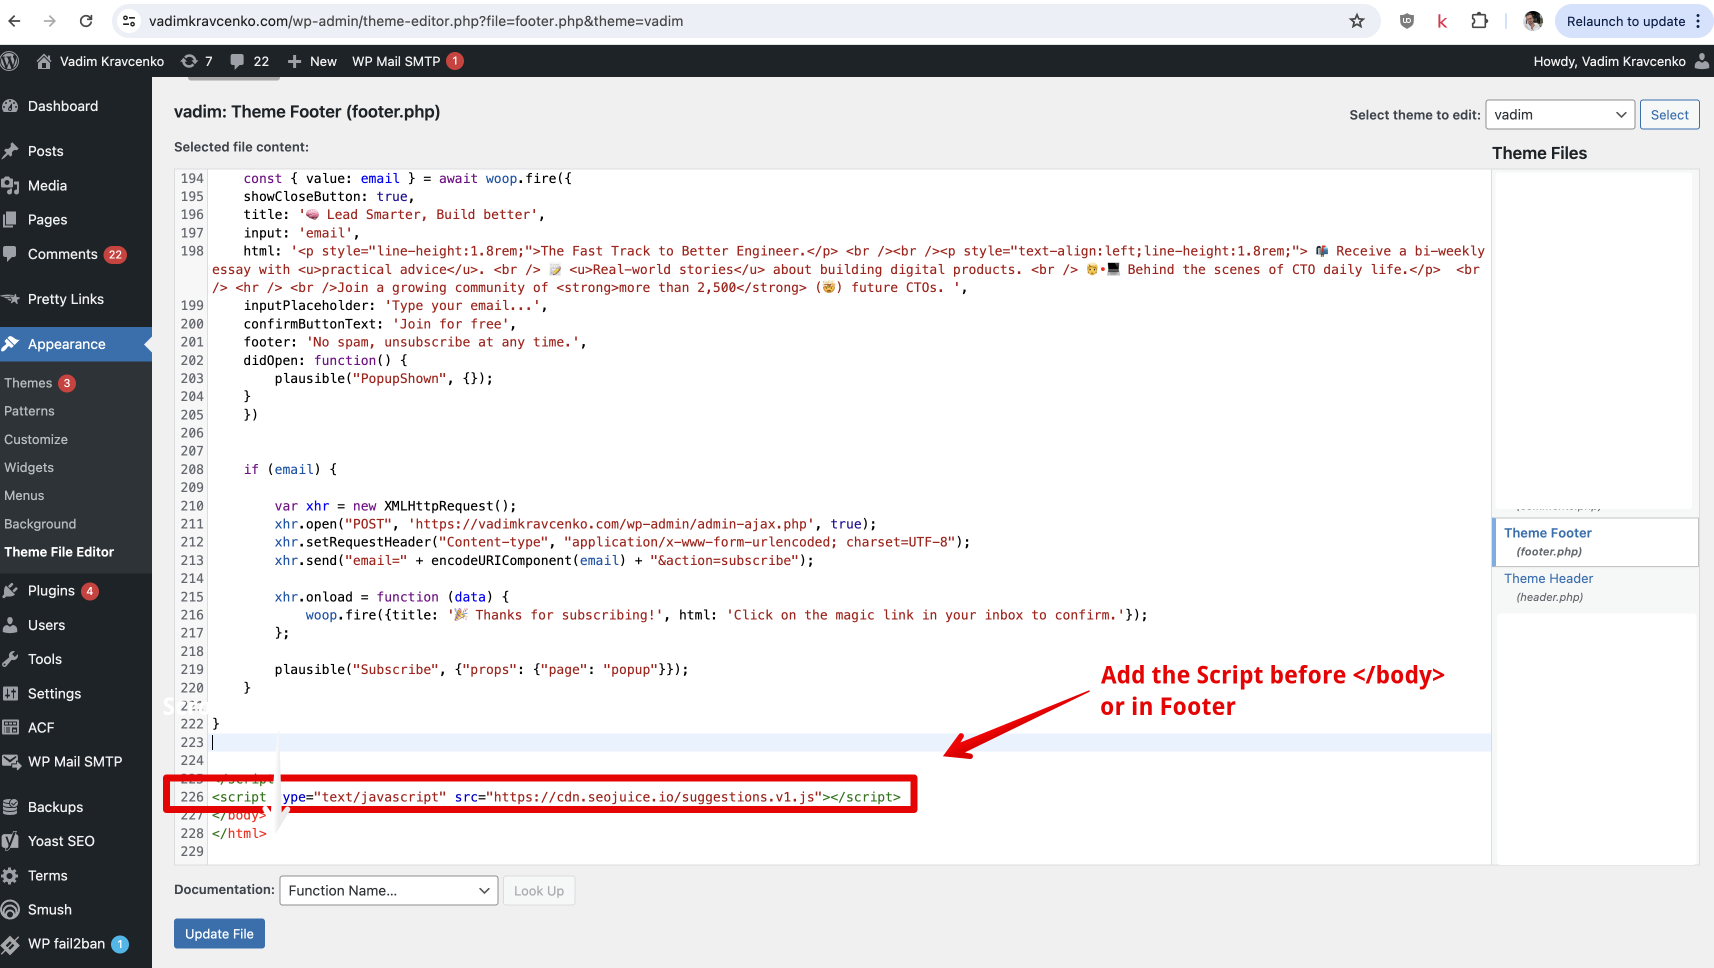Click the Look Up button
The image size is (1714, 968).
pos(539,890)
